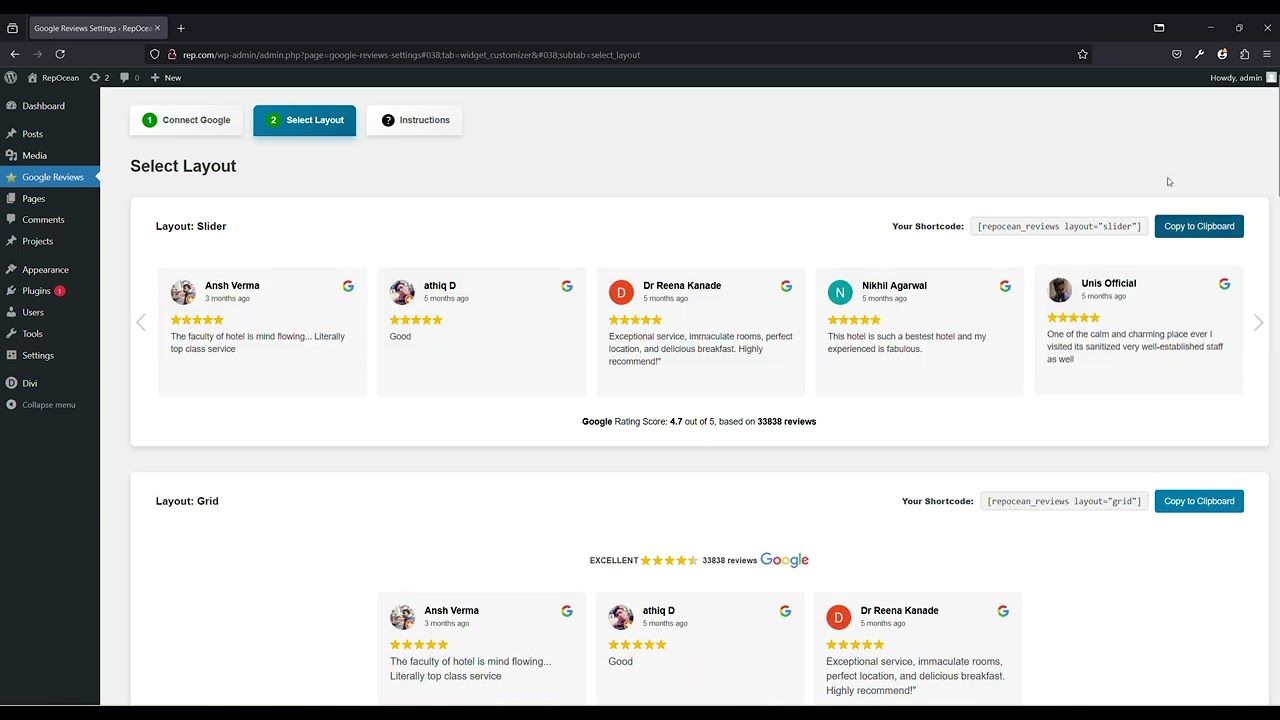Click Unis Official's avatar in slider
The image size is (1280, 720).
(1059, 290)
